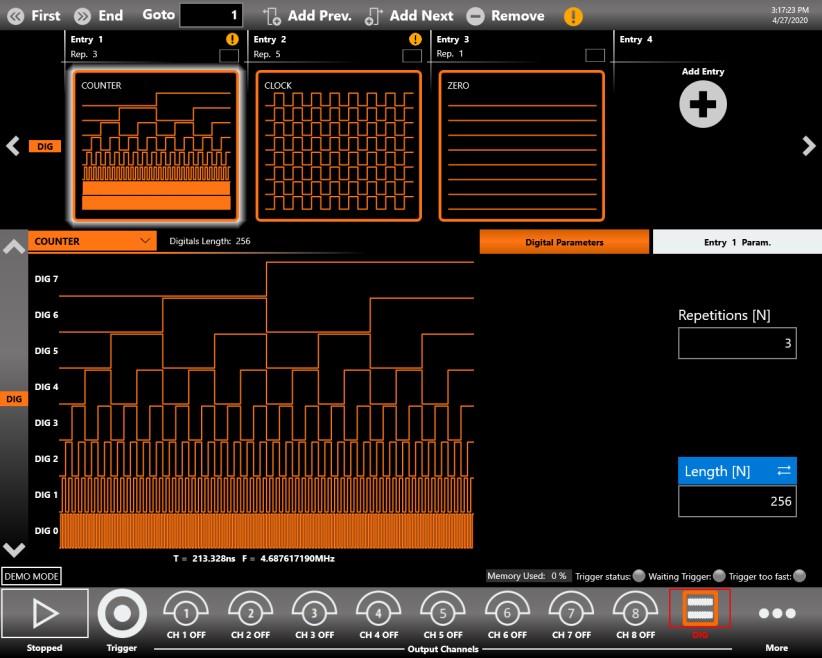The width and height of the screenshot is (822, 658).
Task: Open the More options menu
Action: 777,613
